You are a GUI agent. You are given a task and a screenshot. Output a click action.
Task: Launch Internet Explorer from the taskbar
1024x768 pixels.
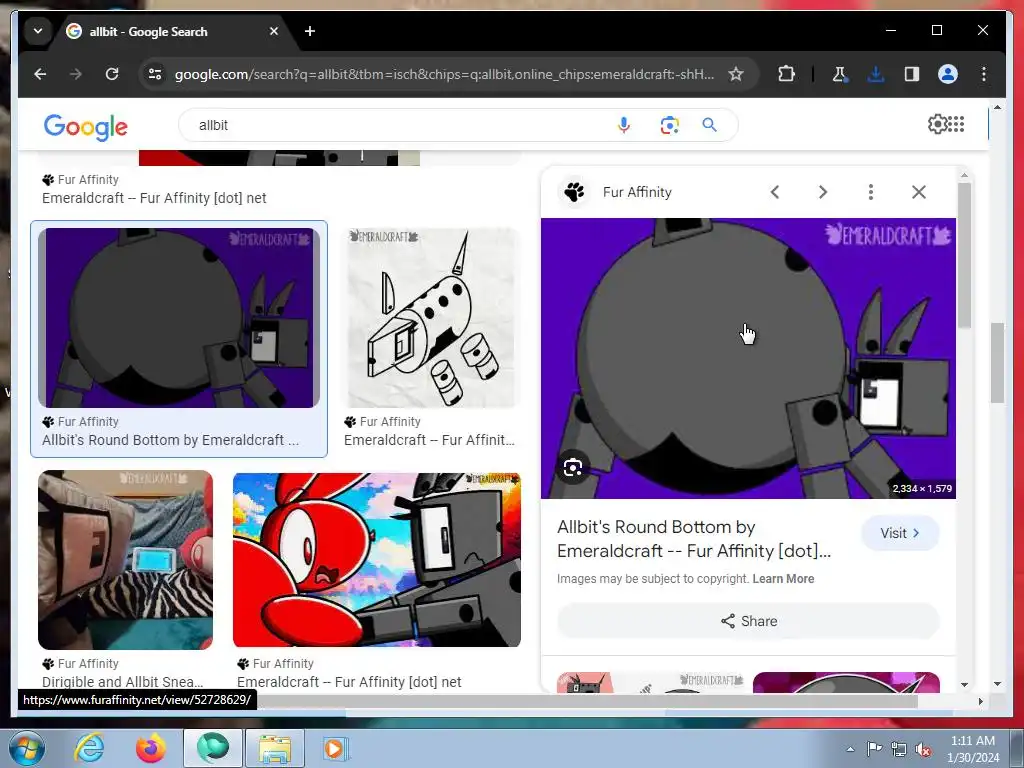(x=89, y=748)
